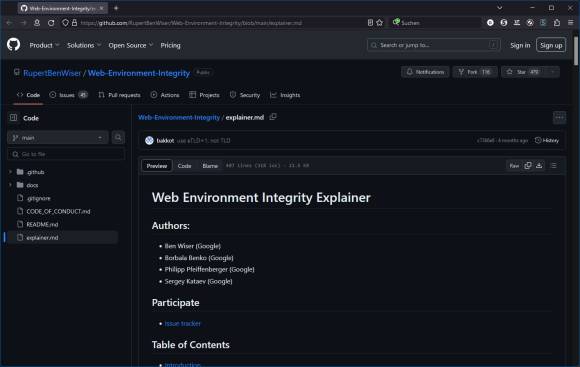Open the RupertBenWiser owner link
Screen dimensions: 580x367
pyautogui.click(x=52, y=73)
